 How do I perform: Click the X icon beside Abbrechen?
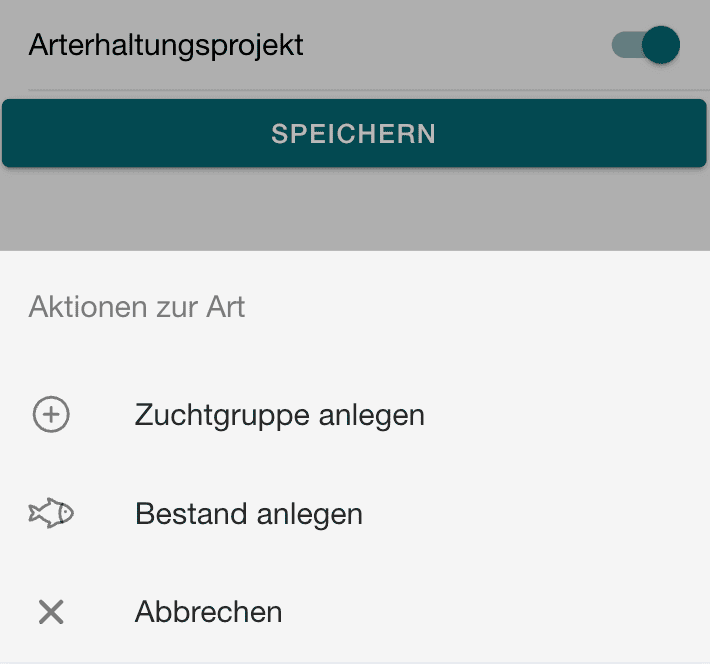pos(51,611)
